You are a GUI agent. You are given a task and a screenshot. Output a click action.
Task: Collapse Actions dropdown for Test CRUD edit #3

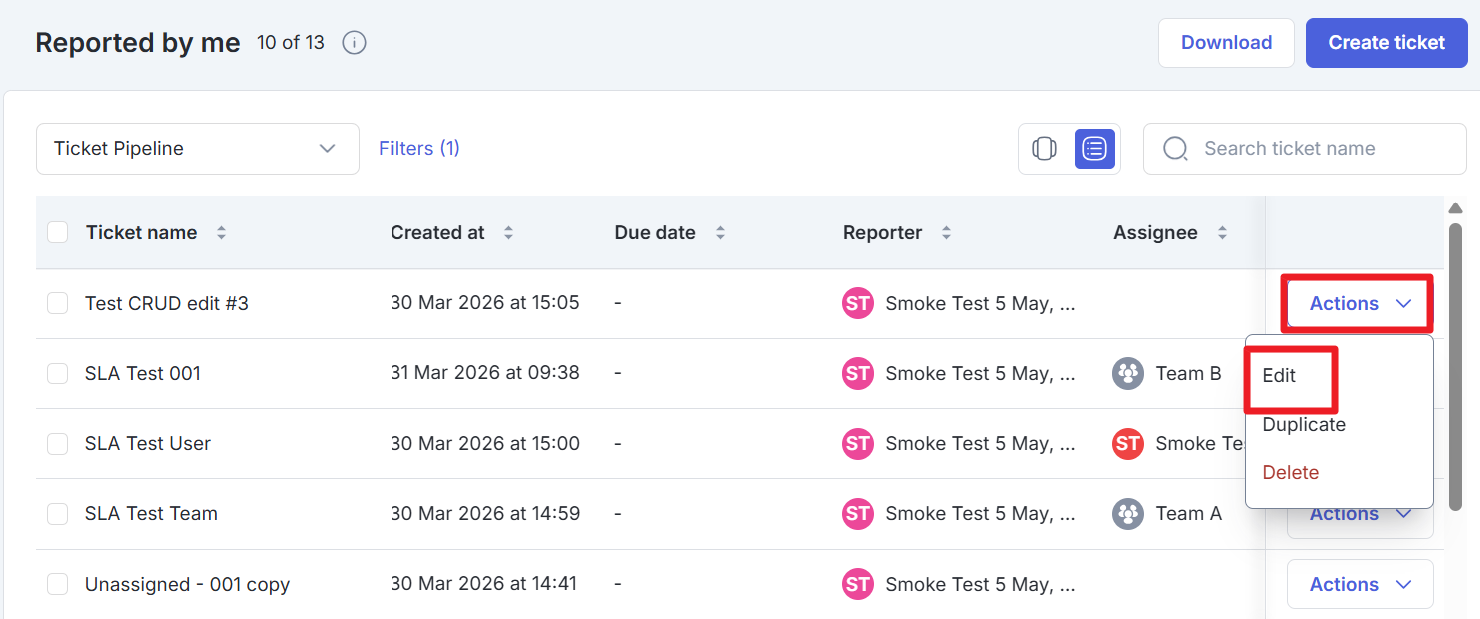1359,303
